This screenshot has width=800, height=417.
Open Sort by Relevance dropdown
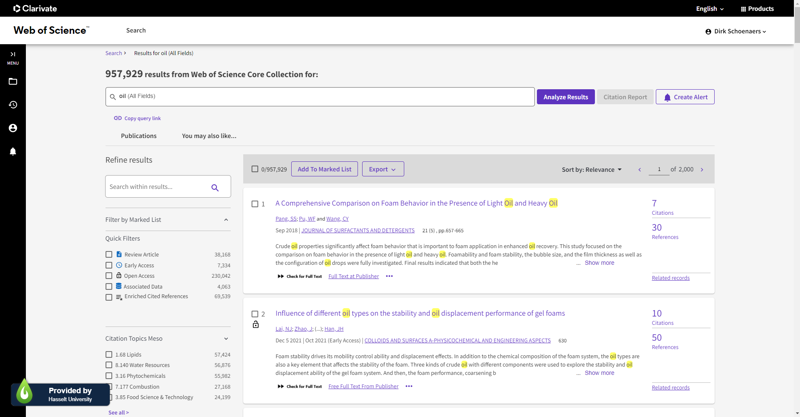(591, 170)
